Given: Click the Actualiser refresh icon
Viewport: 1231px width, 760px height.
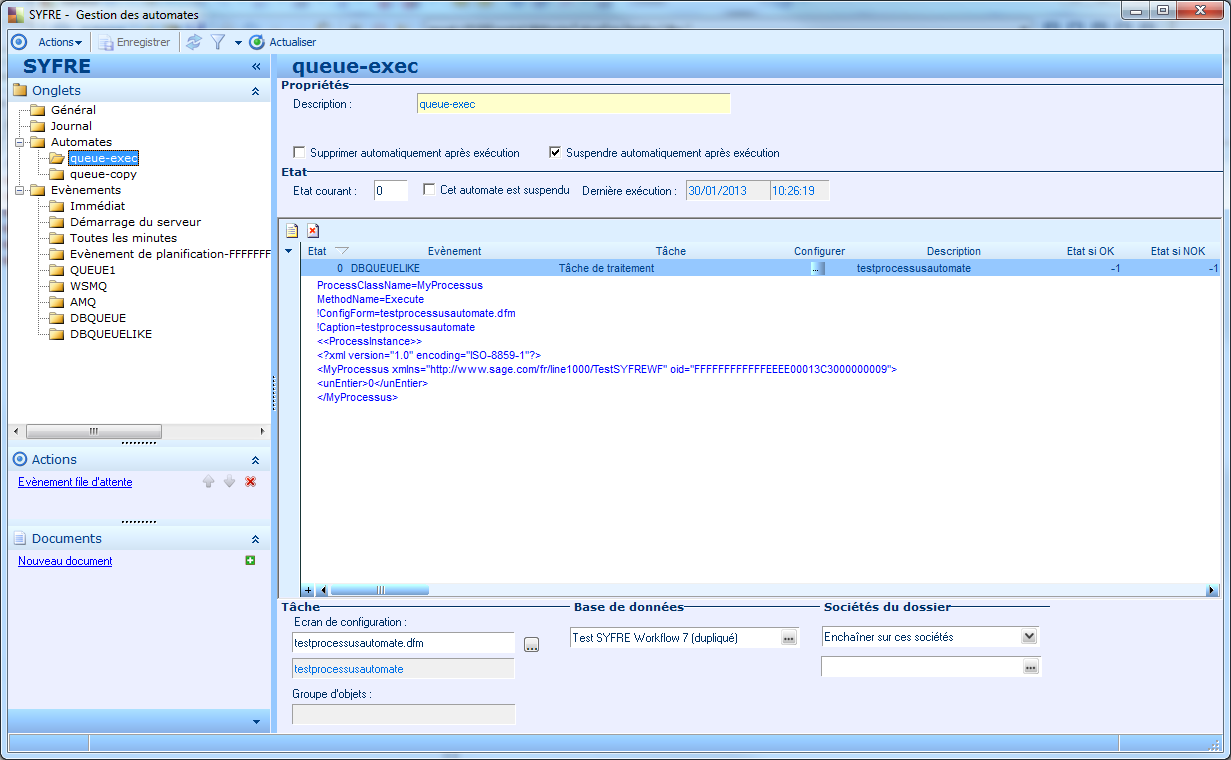Looking at the screenshot, I should pos(257,42).
